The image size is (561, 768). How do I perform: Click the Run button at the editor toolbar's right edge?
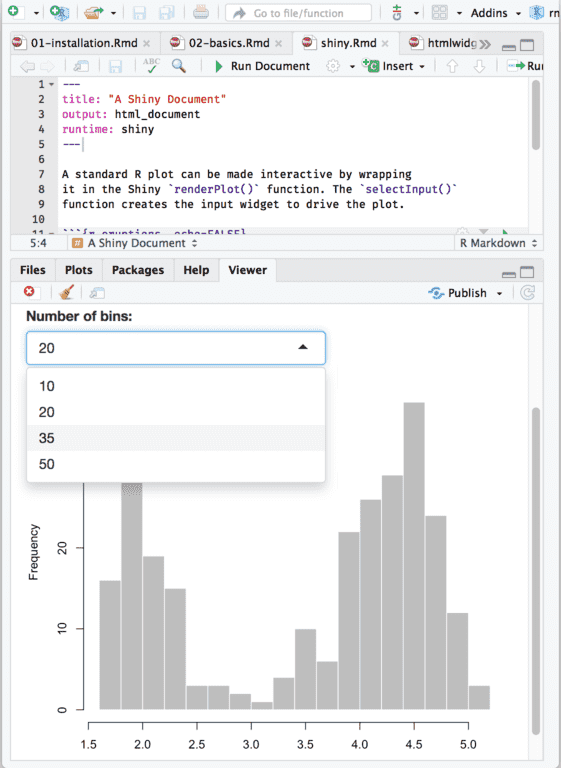click(x=524, y=66)
